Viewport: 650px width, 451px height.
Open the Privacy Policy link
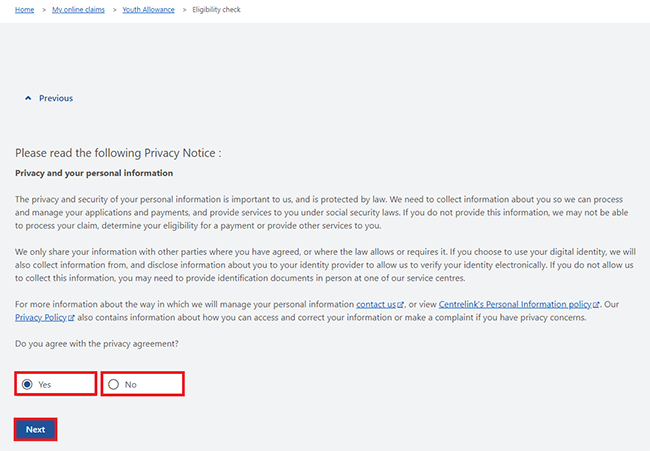41,318
